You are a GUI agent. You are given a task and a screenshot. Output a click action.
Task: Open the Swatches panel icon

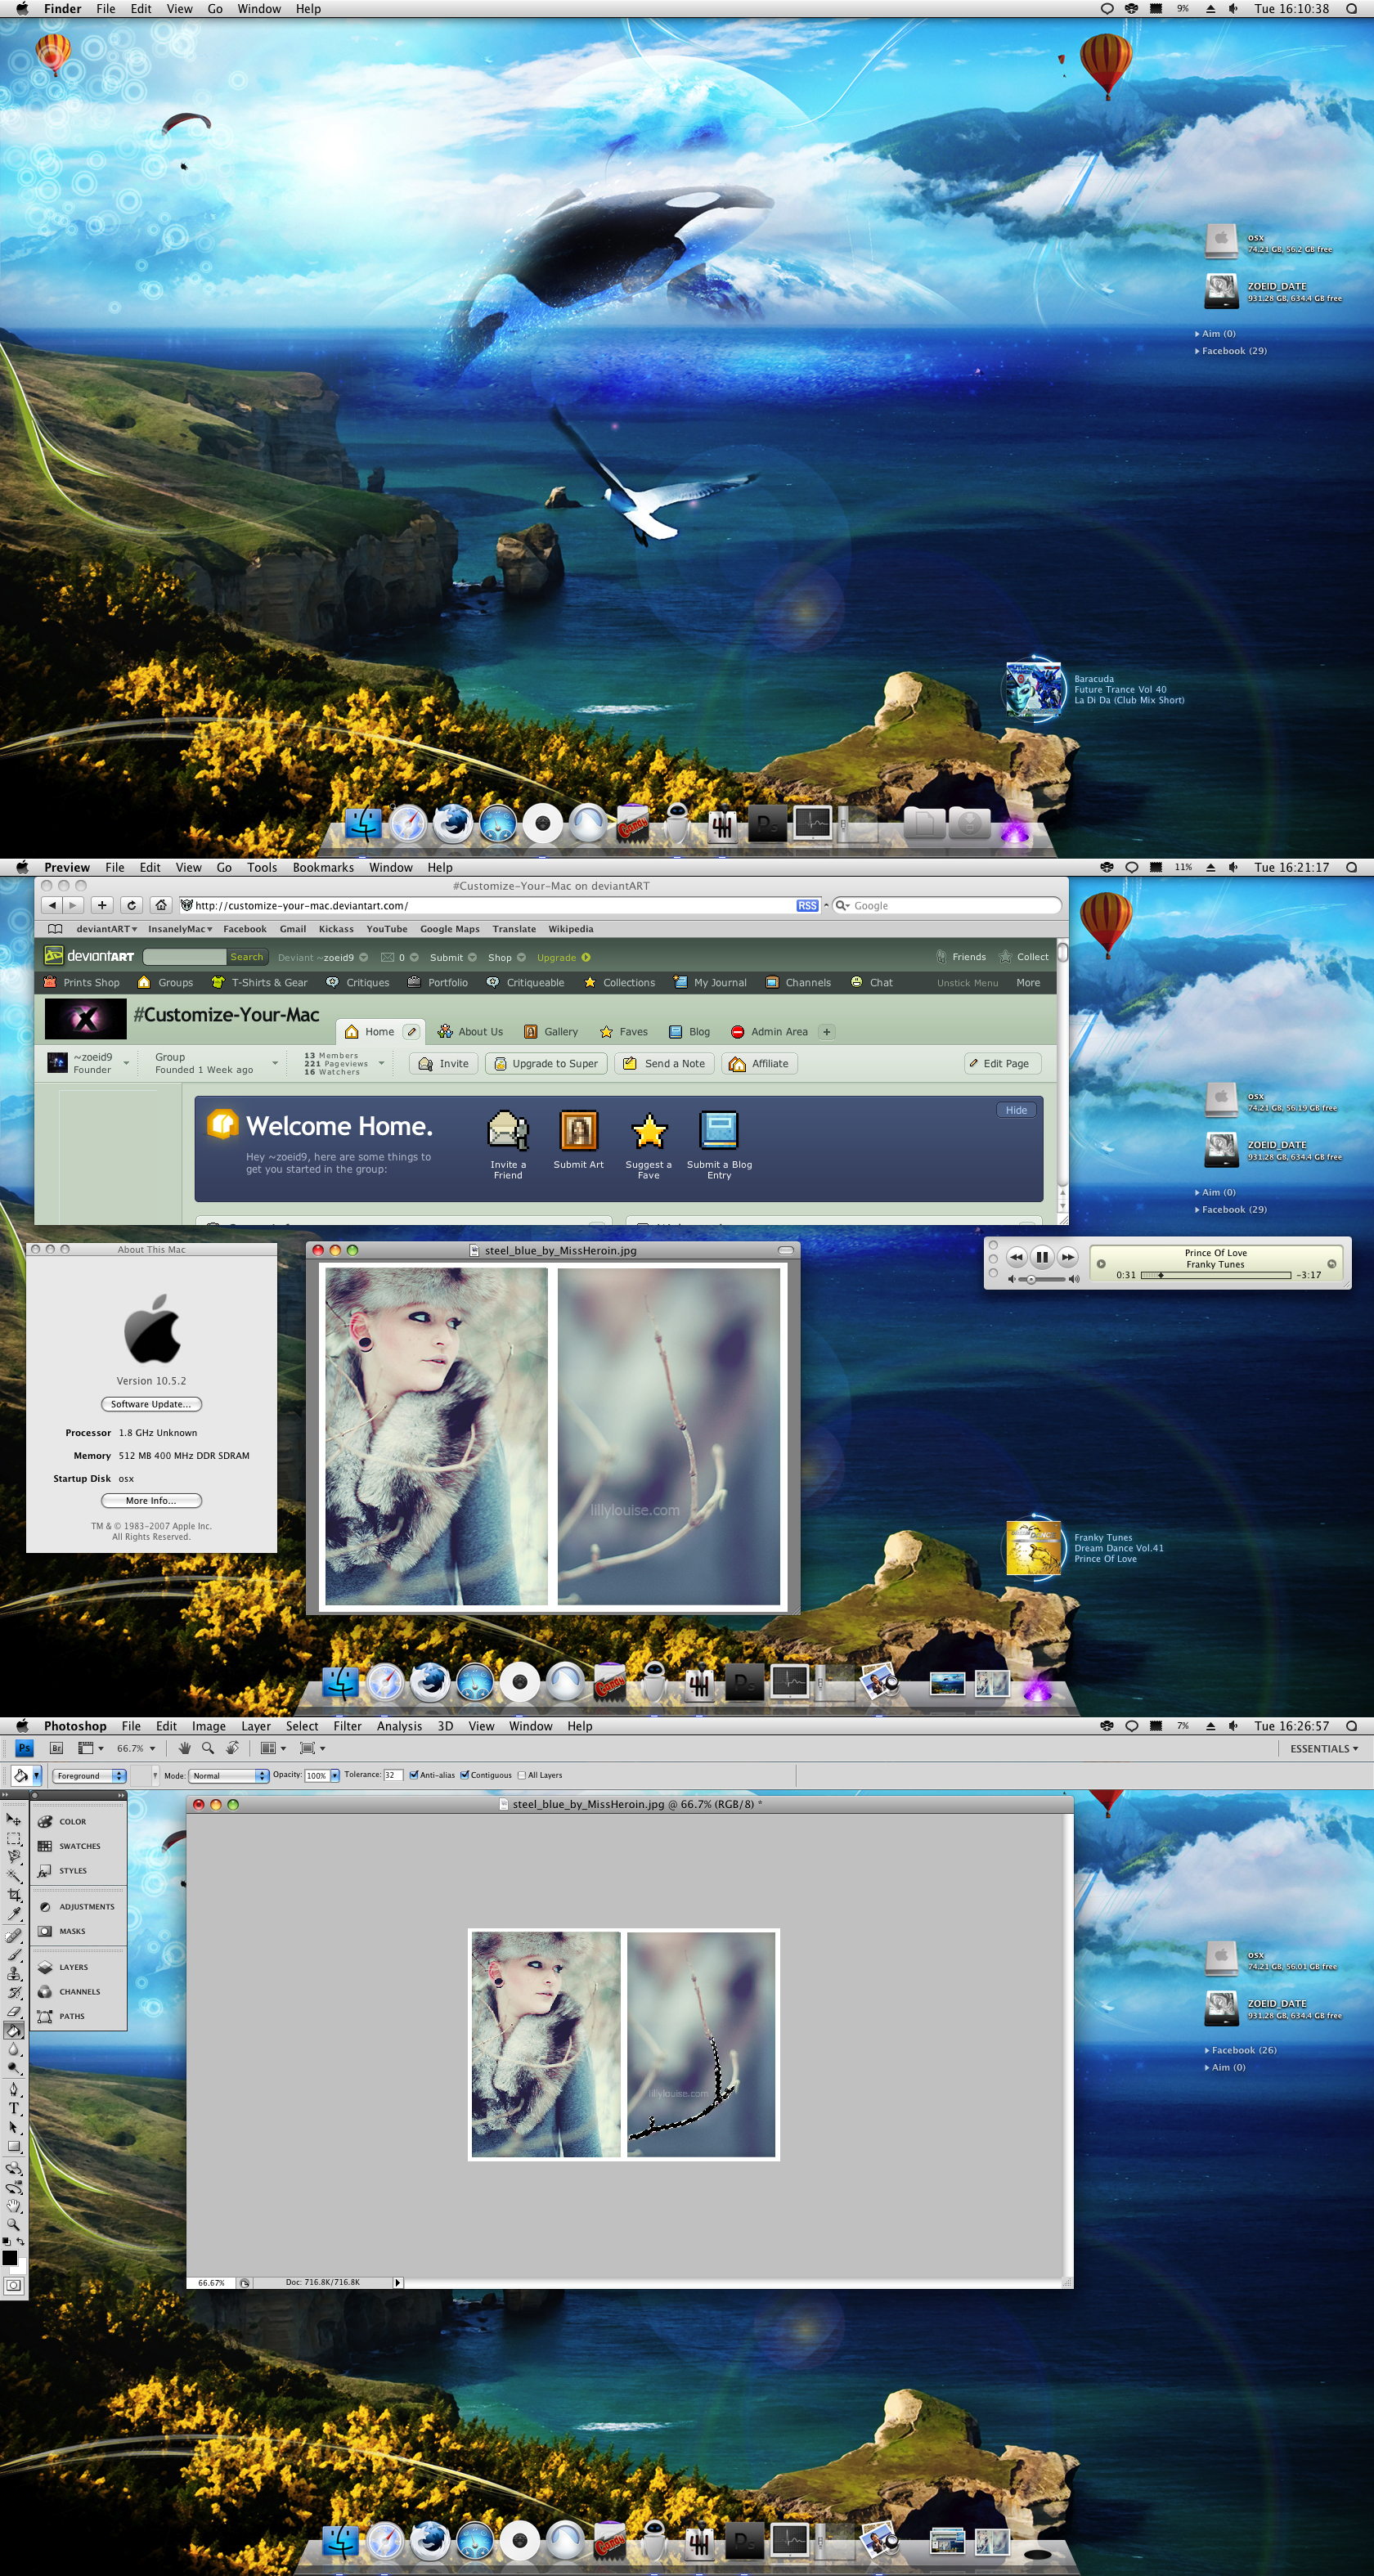coord(45,1846)
